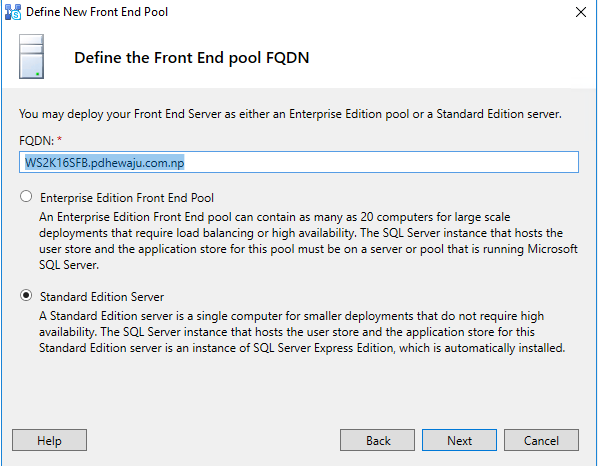Go Back to the previous wizard page
The height and width of the screenshot is (466, 598).
tap(378, 440)
